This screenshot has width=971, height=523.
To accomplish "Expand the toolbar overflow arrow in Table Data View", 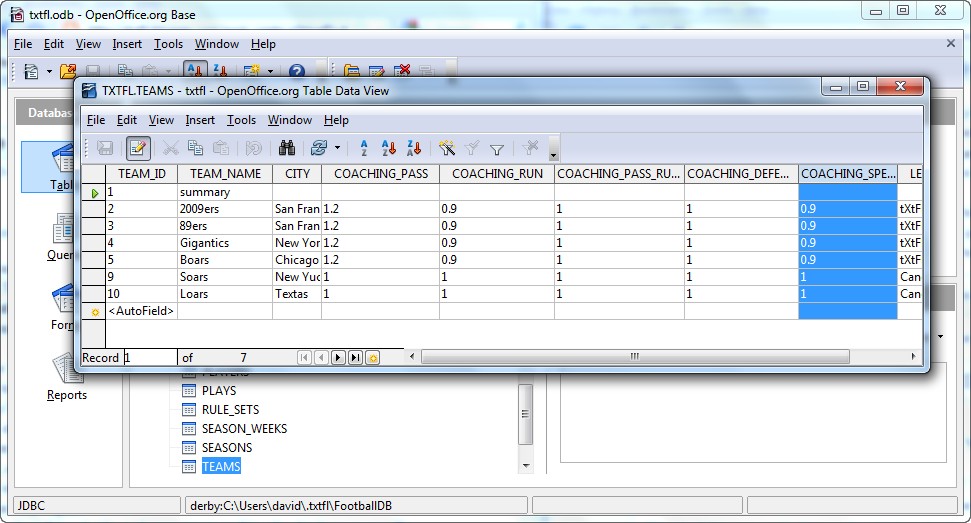I will point(554,148).
